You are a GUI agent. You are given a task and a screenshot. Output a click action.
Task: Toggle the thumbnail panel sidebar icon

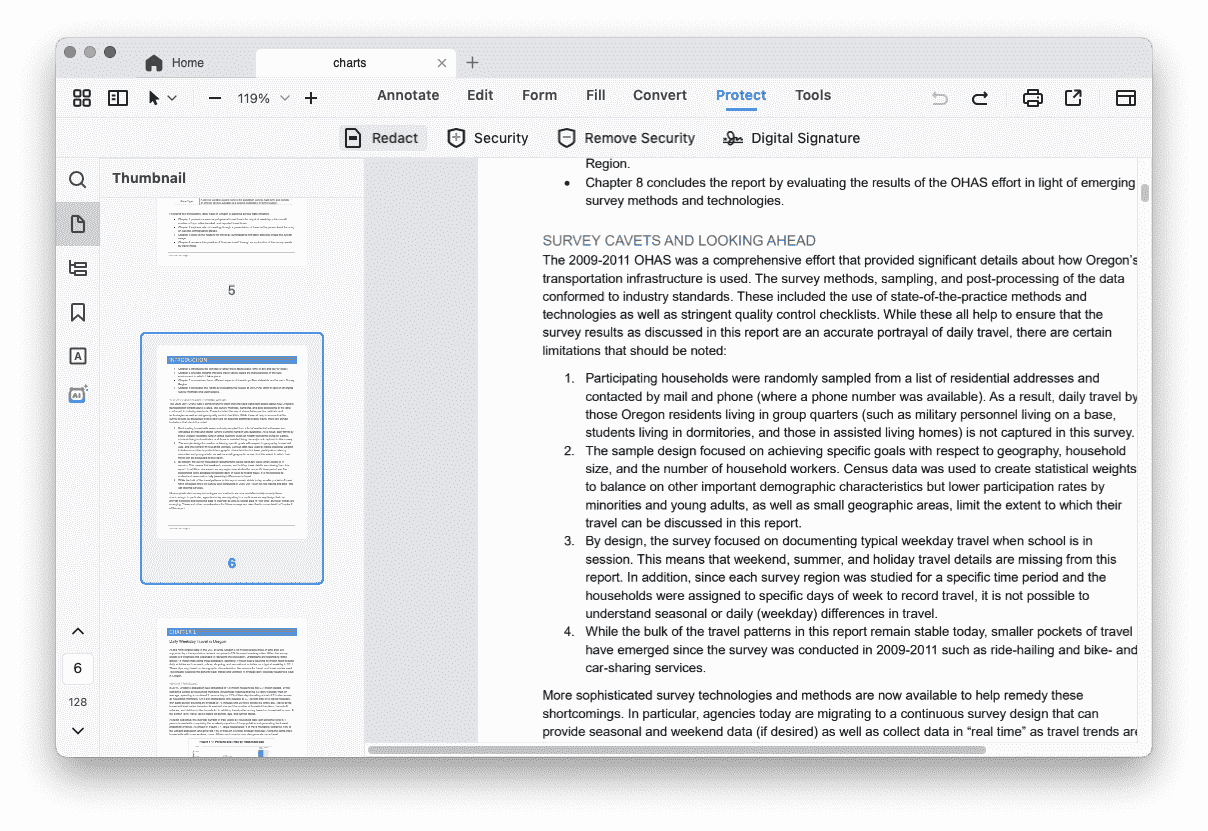coord(77,224)
